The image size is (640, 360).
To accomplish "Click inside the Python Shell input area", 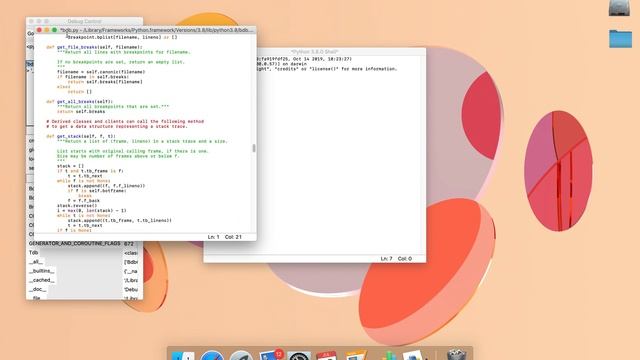I will (x=314, y=163).
